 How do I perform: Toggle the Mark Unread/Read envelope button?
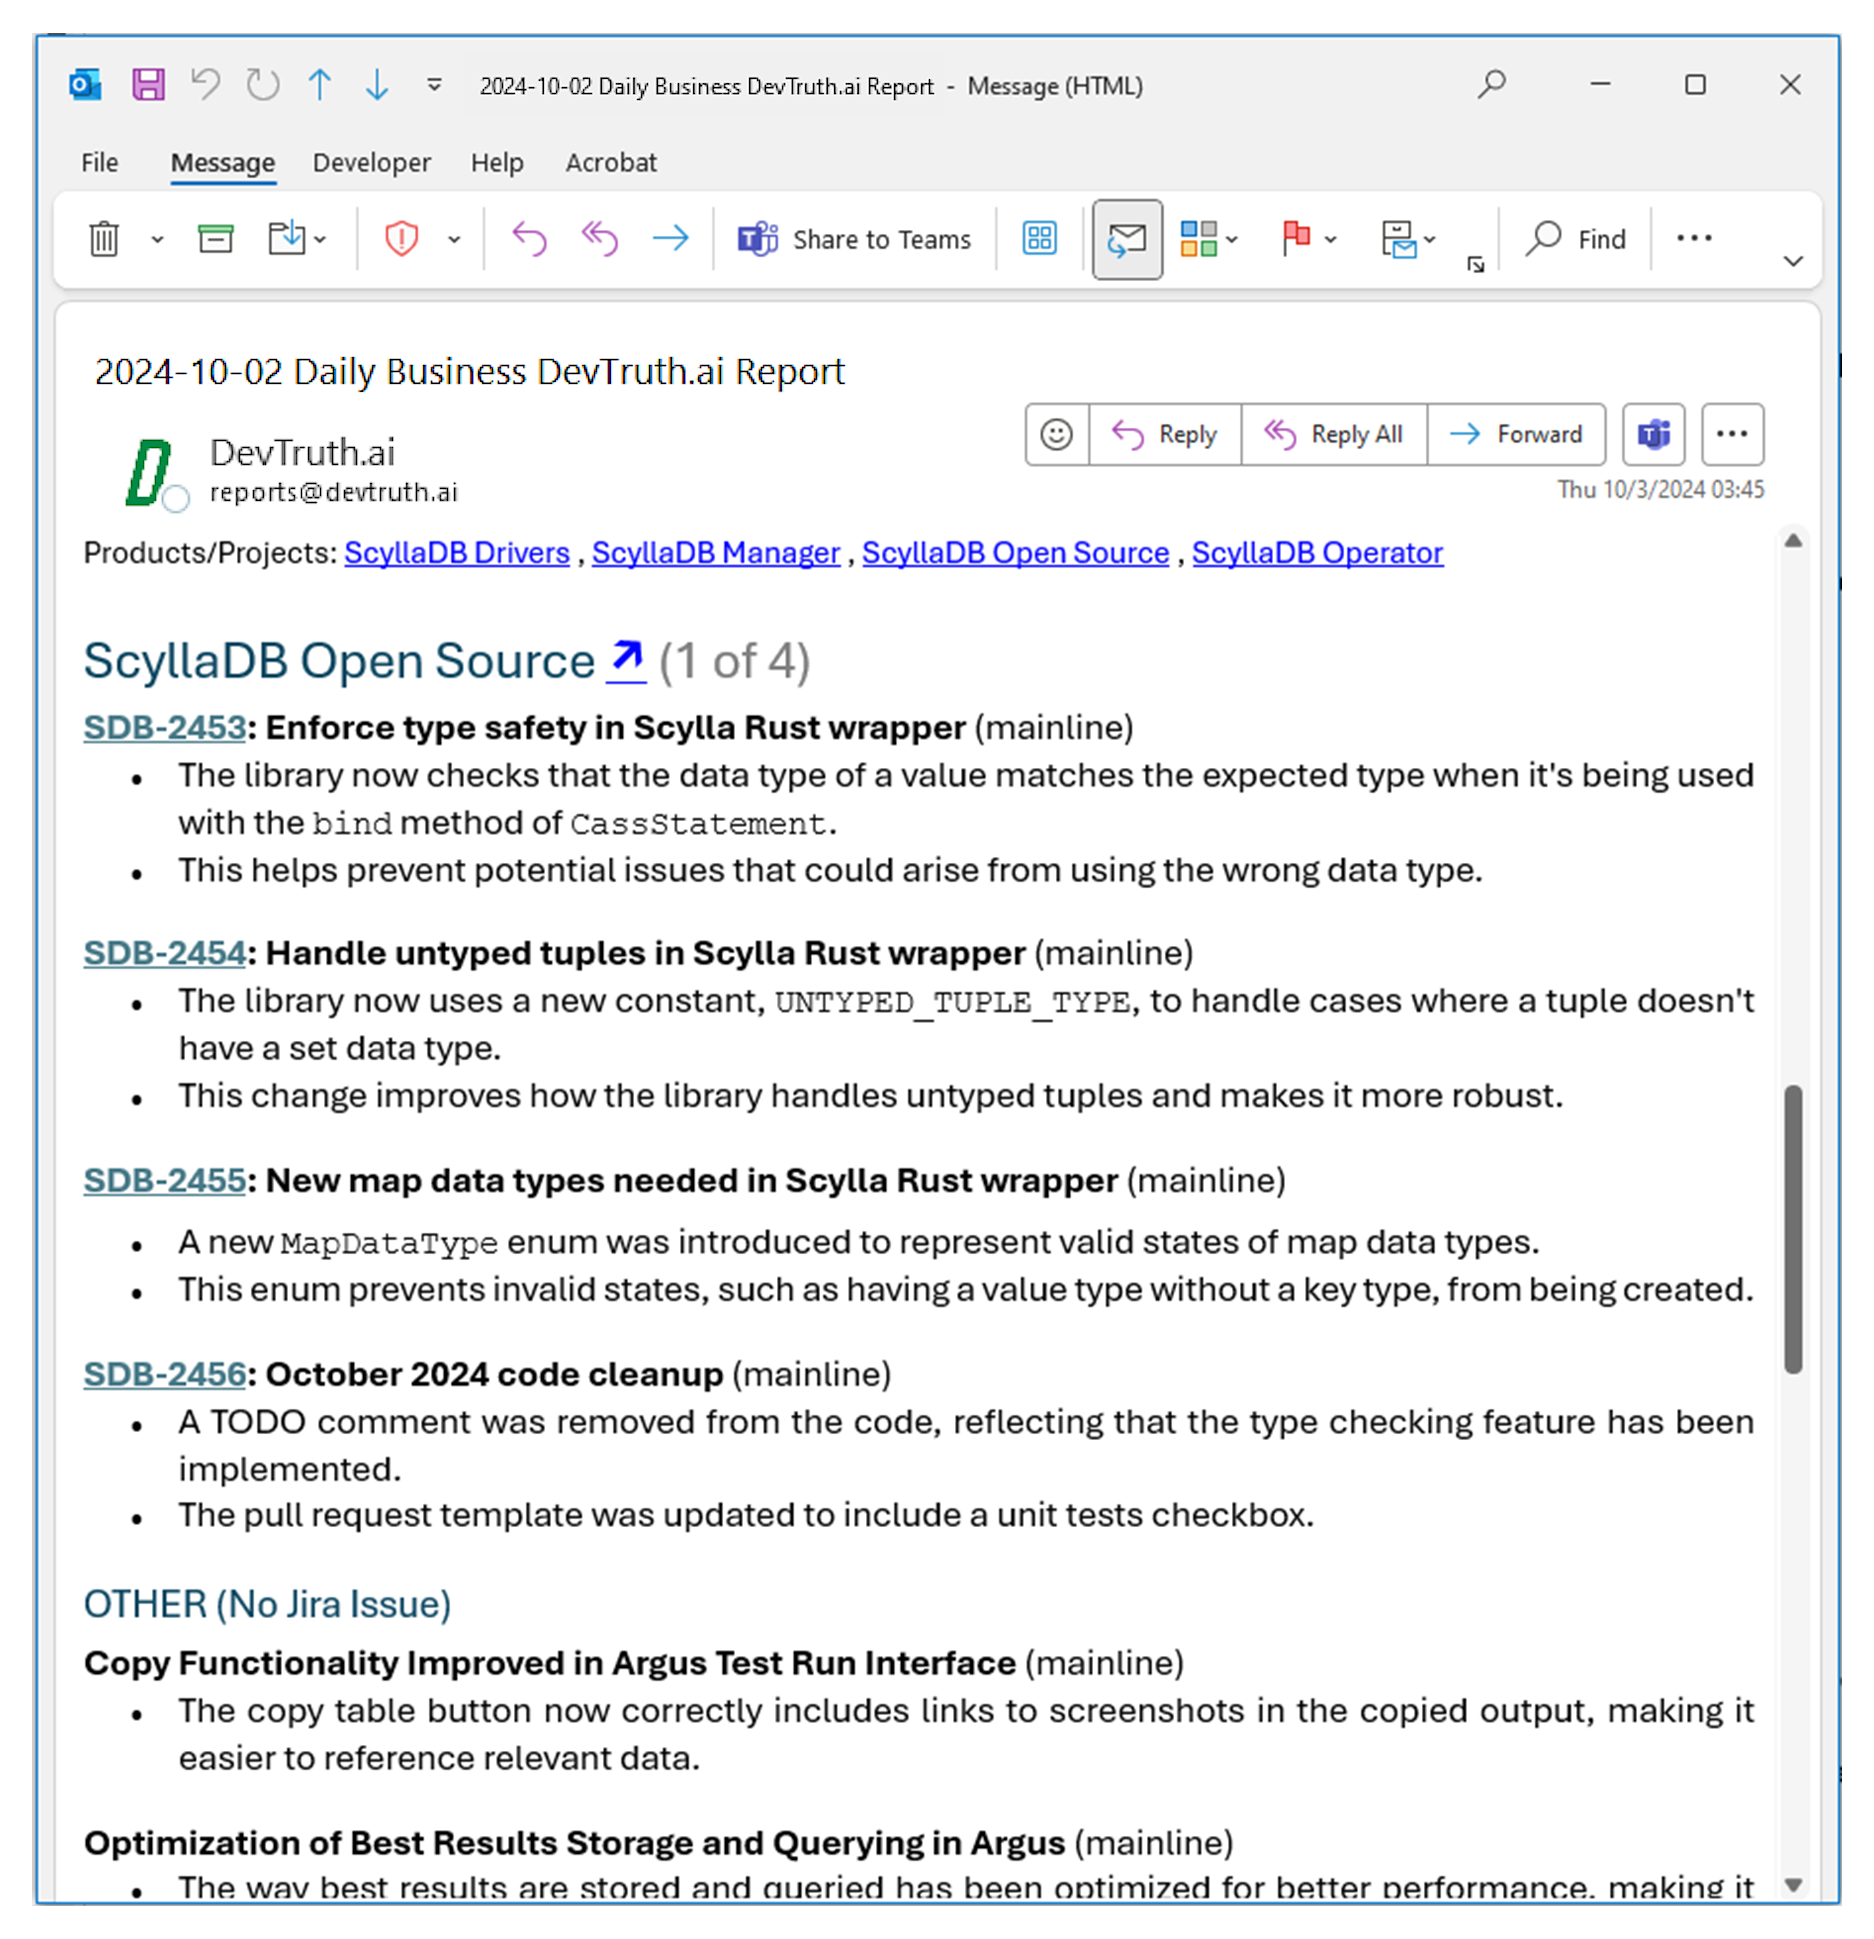point(1127,240)
